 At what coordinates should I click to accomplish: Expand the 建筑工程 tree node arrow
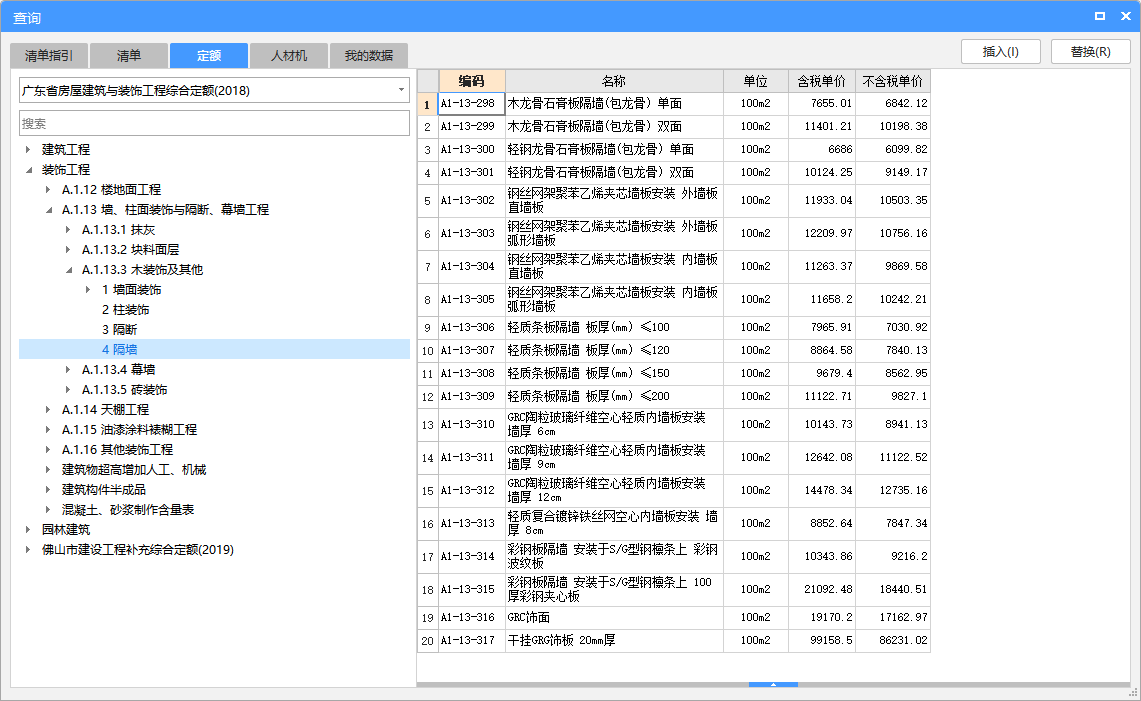point(28,149)
